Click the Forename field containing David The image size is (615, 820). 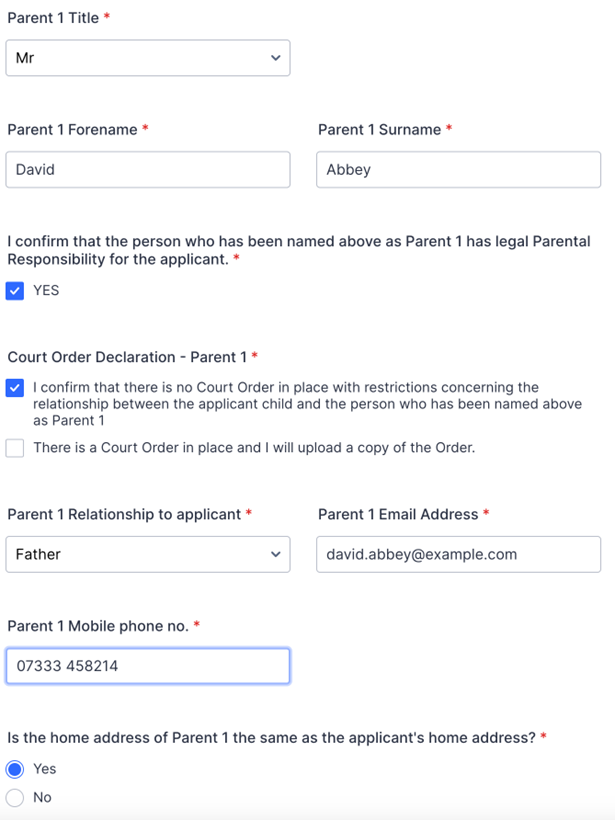click(x=148, y=169)
